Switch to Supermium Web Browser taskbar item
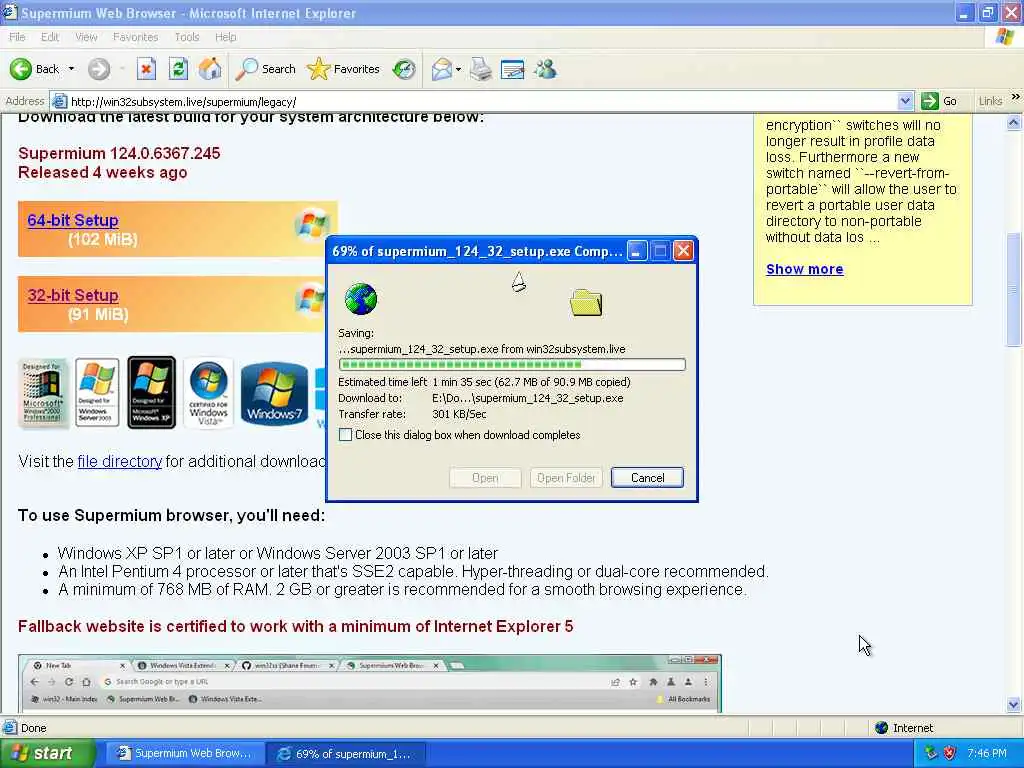The width and height of the screenshot is (1024, 768). tap(185, 753)
